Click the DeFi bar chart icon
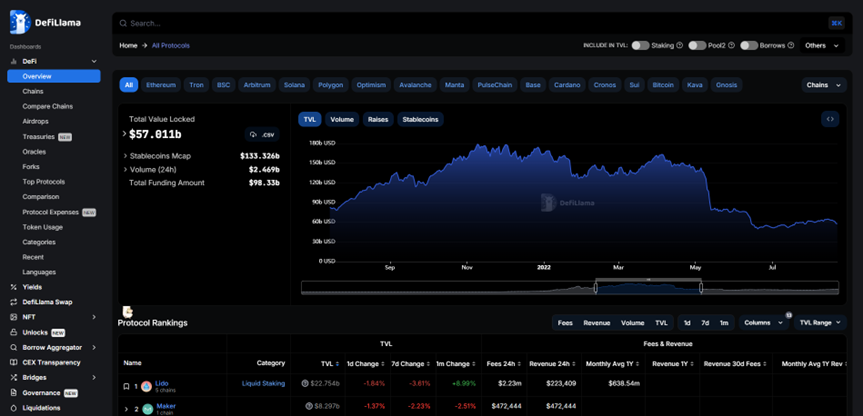Screen dimensions: 863x416 click(x=14, y=62)
